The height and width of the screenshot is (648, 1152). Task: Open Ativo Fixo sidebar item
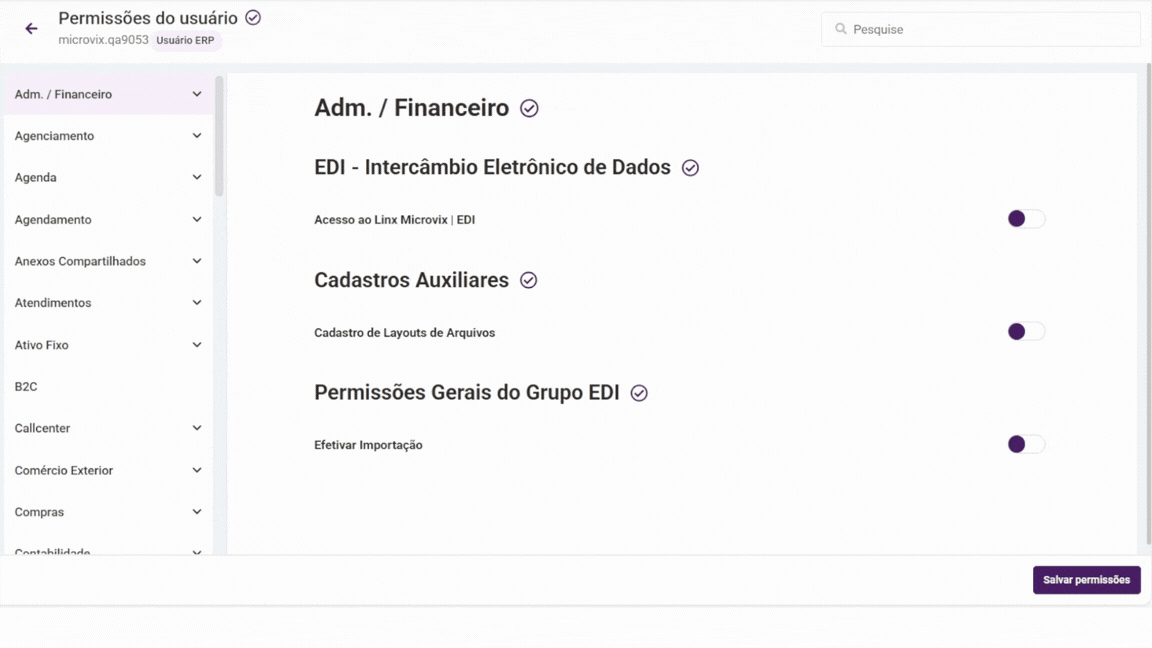point(42,345)
